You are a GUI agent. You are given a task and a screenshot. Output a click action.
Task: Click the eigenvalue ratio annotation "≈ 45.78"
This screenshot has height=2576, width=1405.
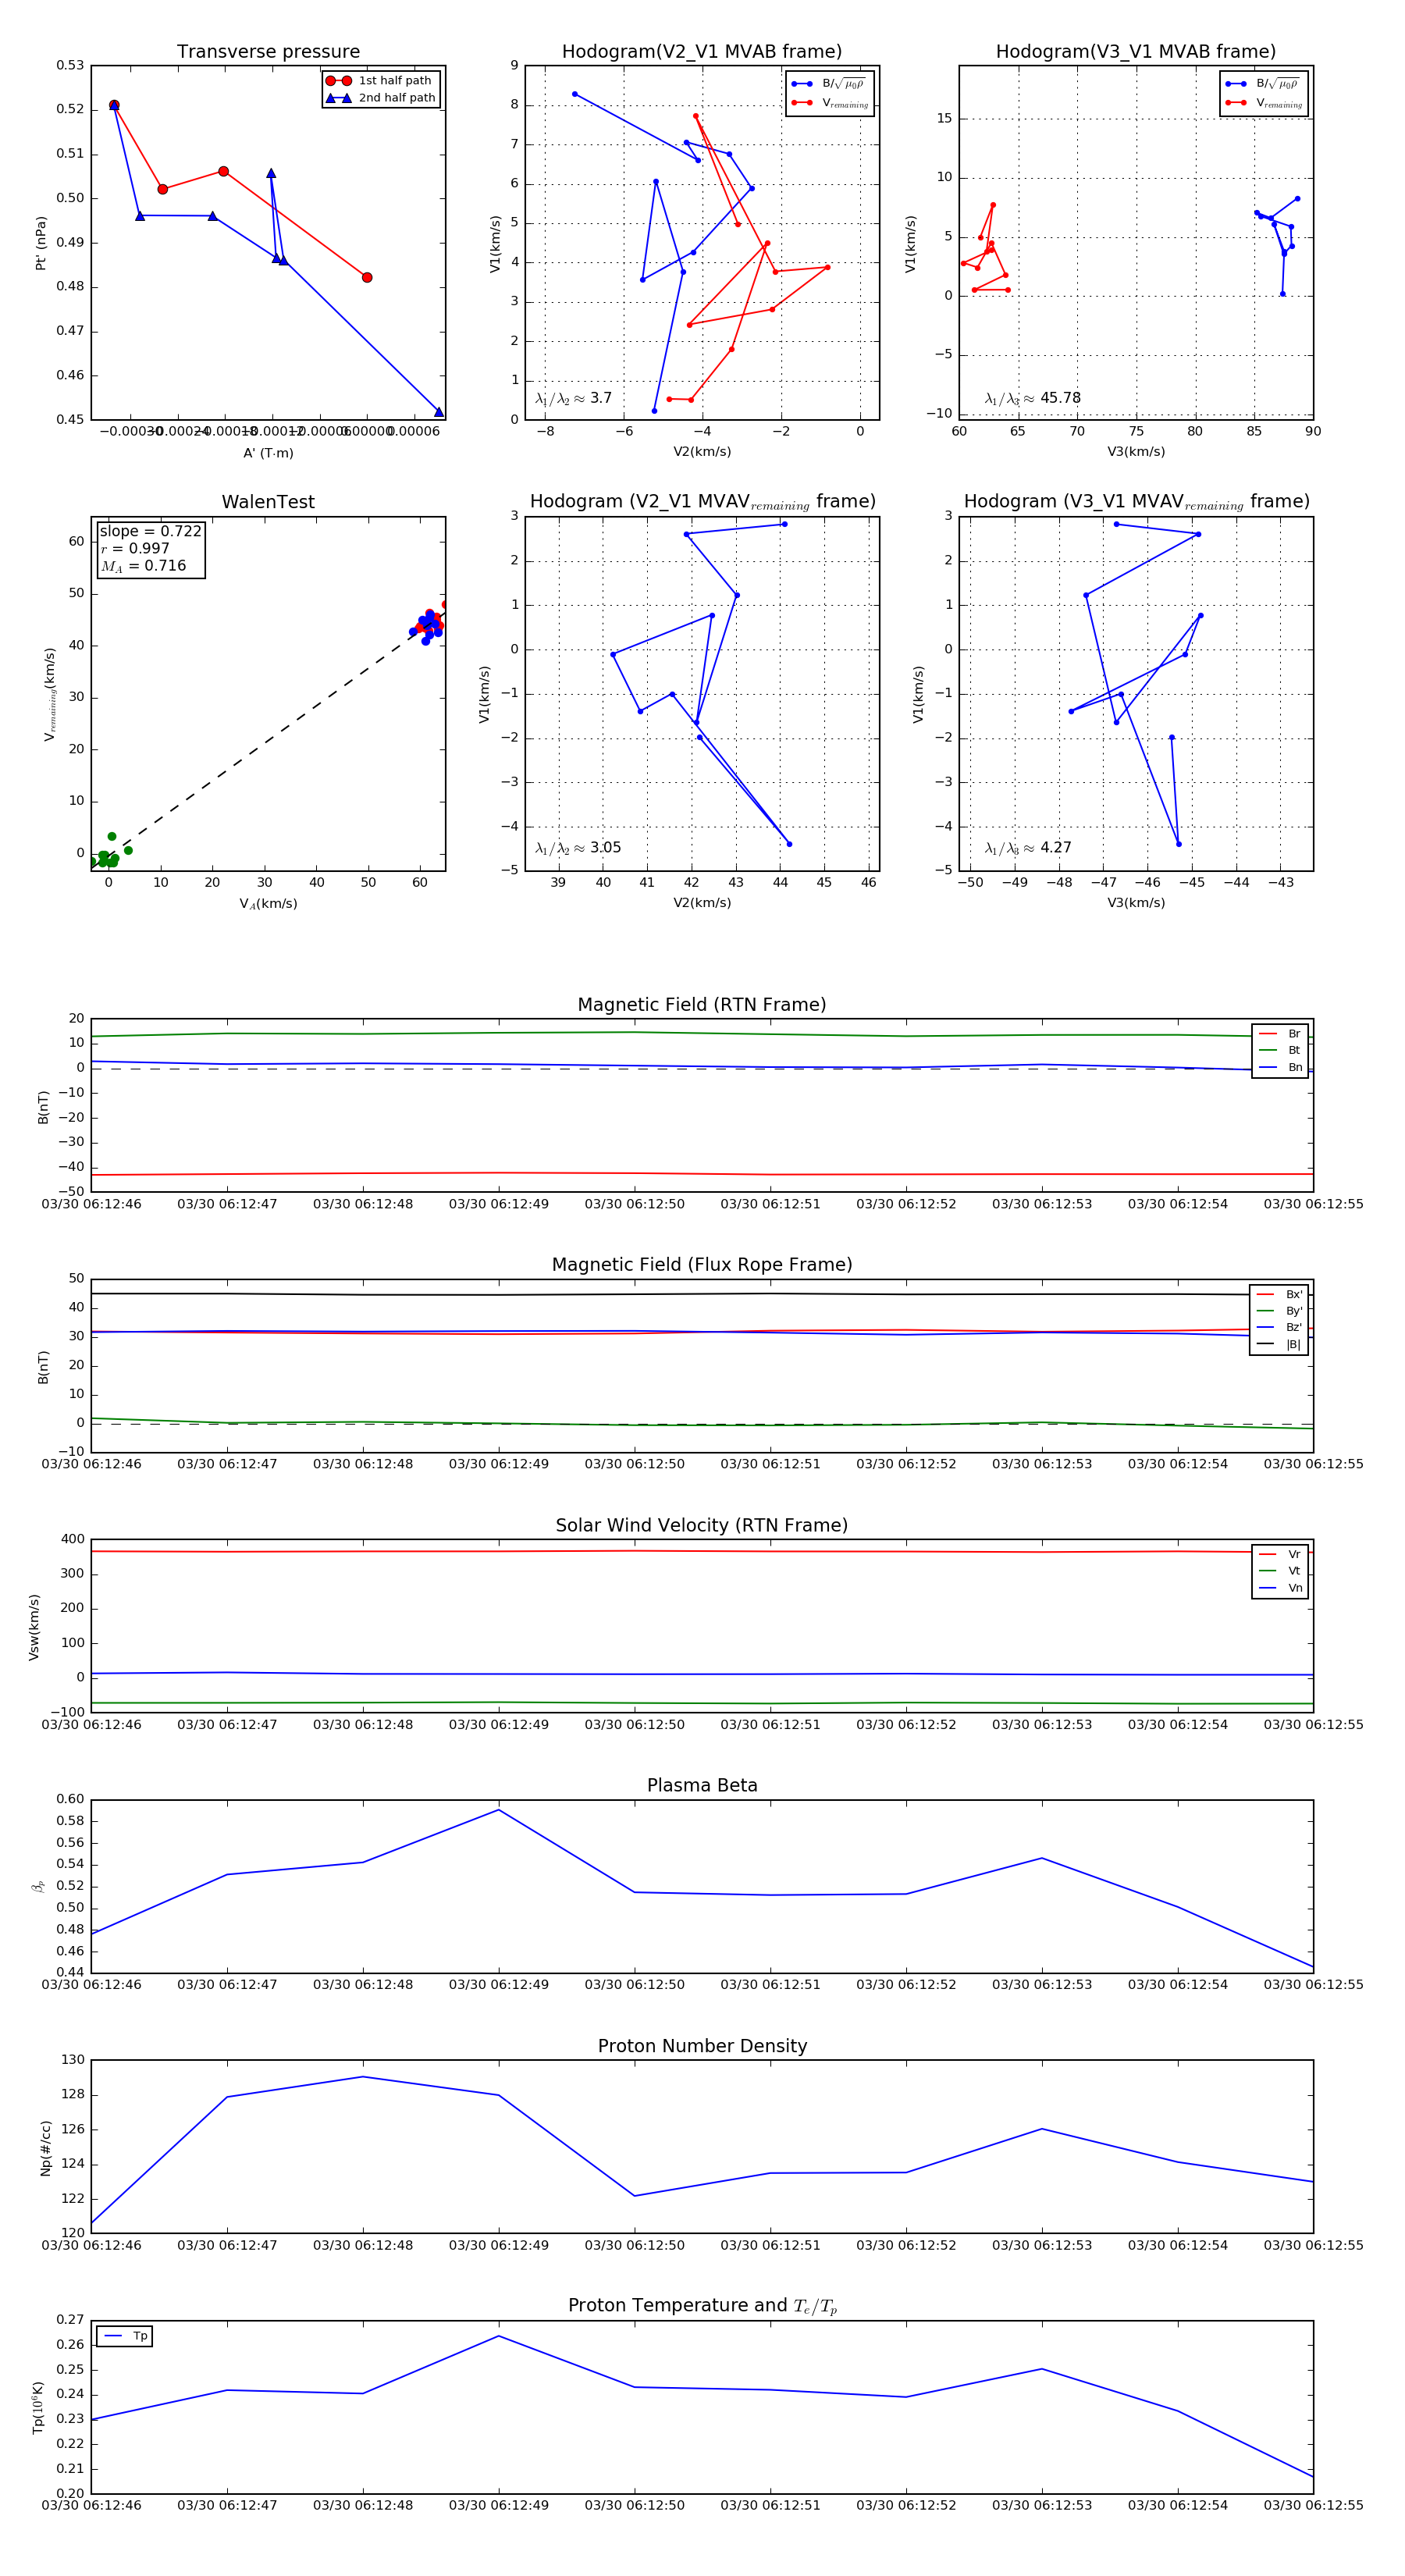(1051, 398)
